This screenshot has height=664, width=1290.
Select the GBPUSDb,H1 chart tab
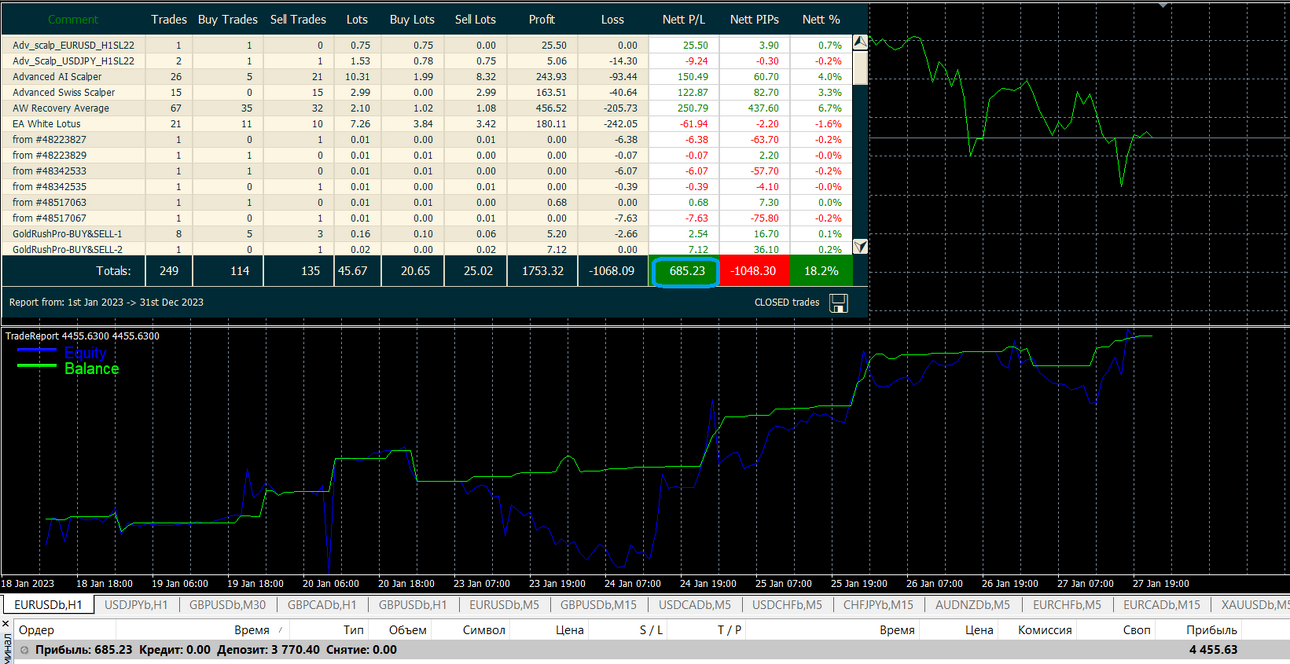[x=413, y=604]
